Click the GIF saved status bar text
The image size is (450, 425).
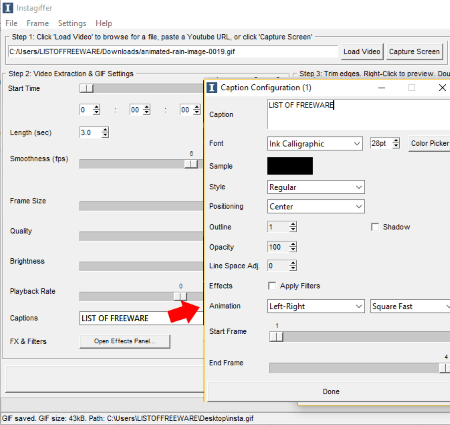point(128,418)
